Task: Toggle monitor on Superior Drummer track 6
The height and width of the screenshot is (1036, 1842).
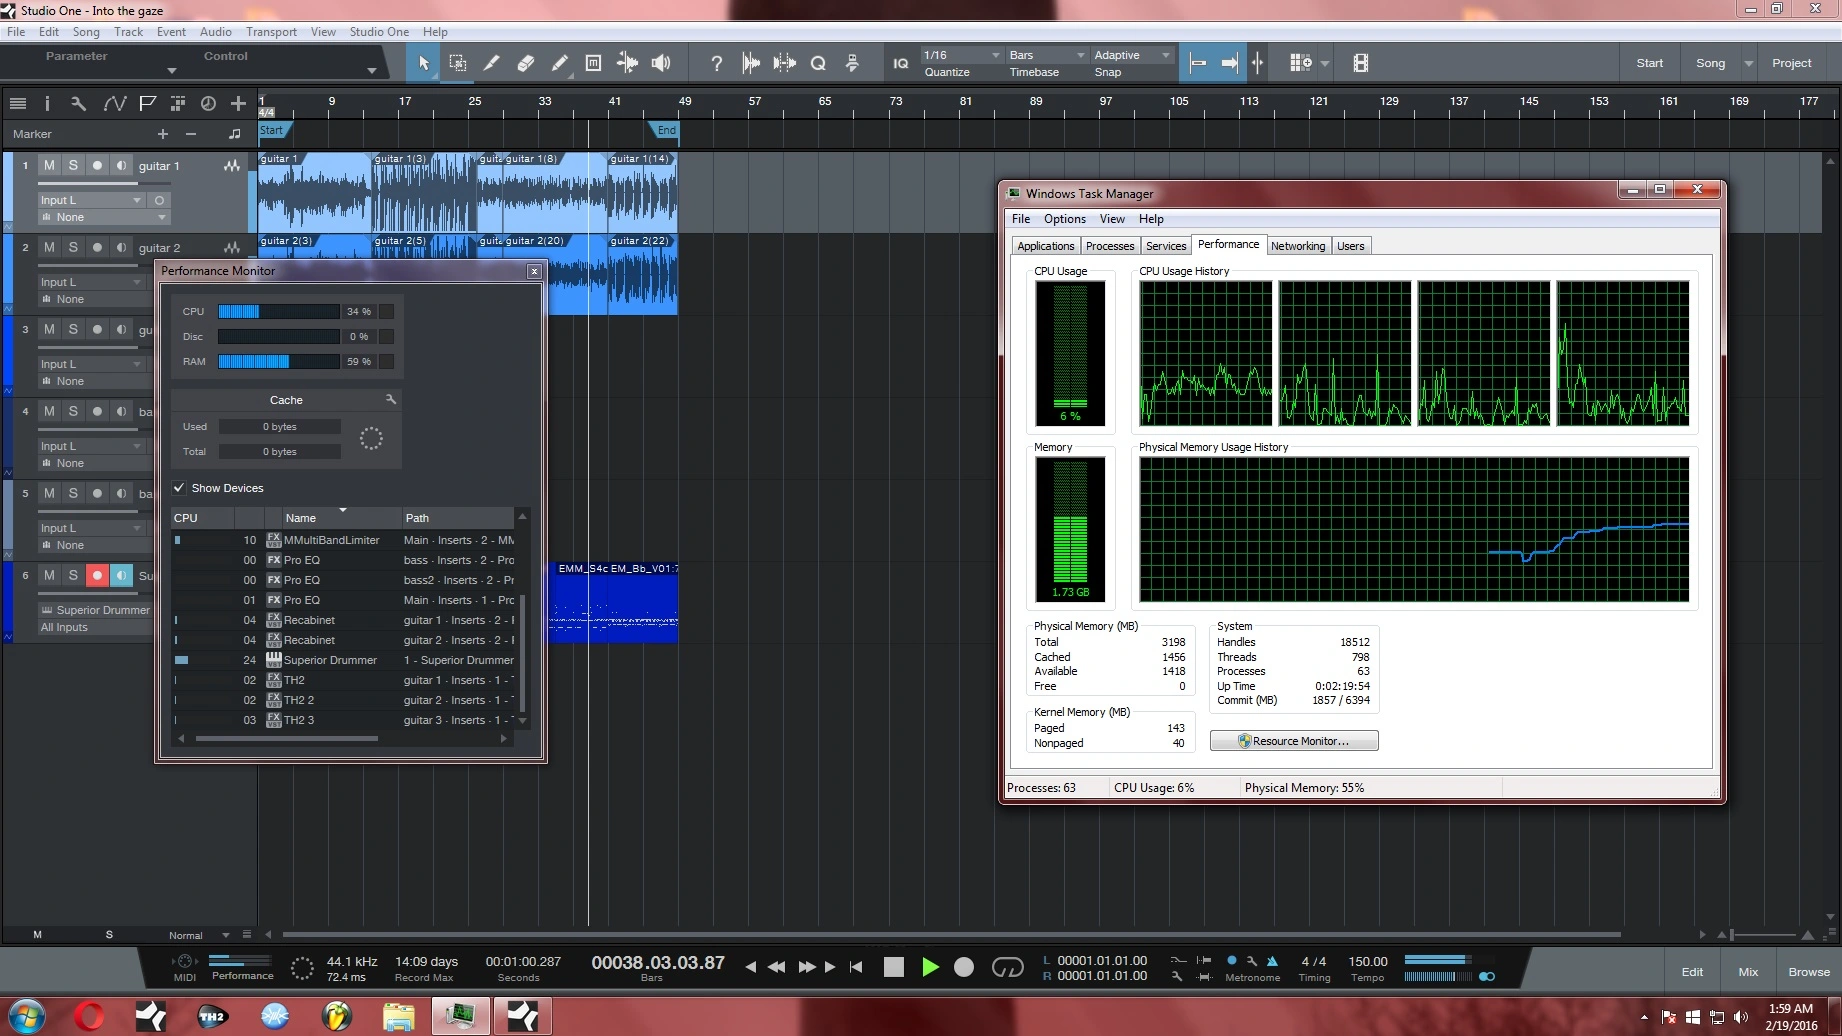Action: [121, 575]
